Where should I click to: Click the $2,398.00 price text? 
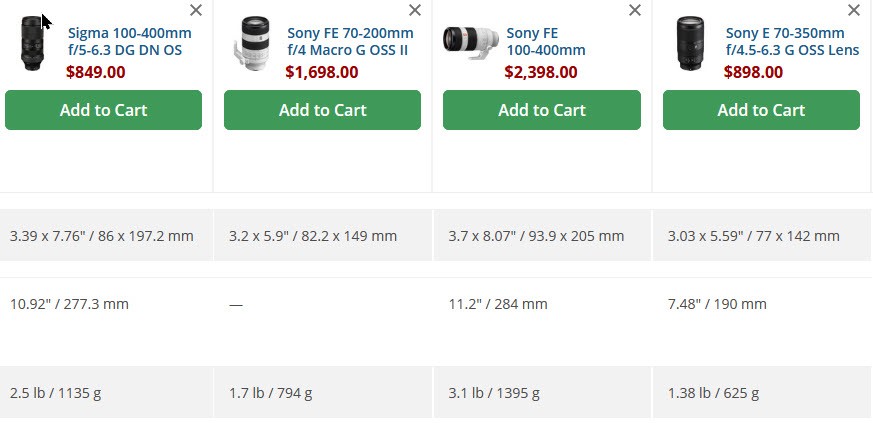tap(541, 72)
